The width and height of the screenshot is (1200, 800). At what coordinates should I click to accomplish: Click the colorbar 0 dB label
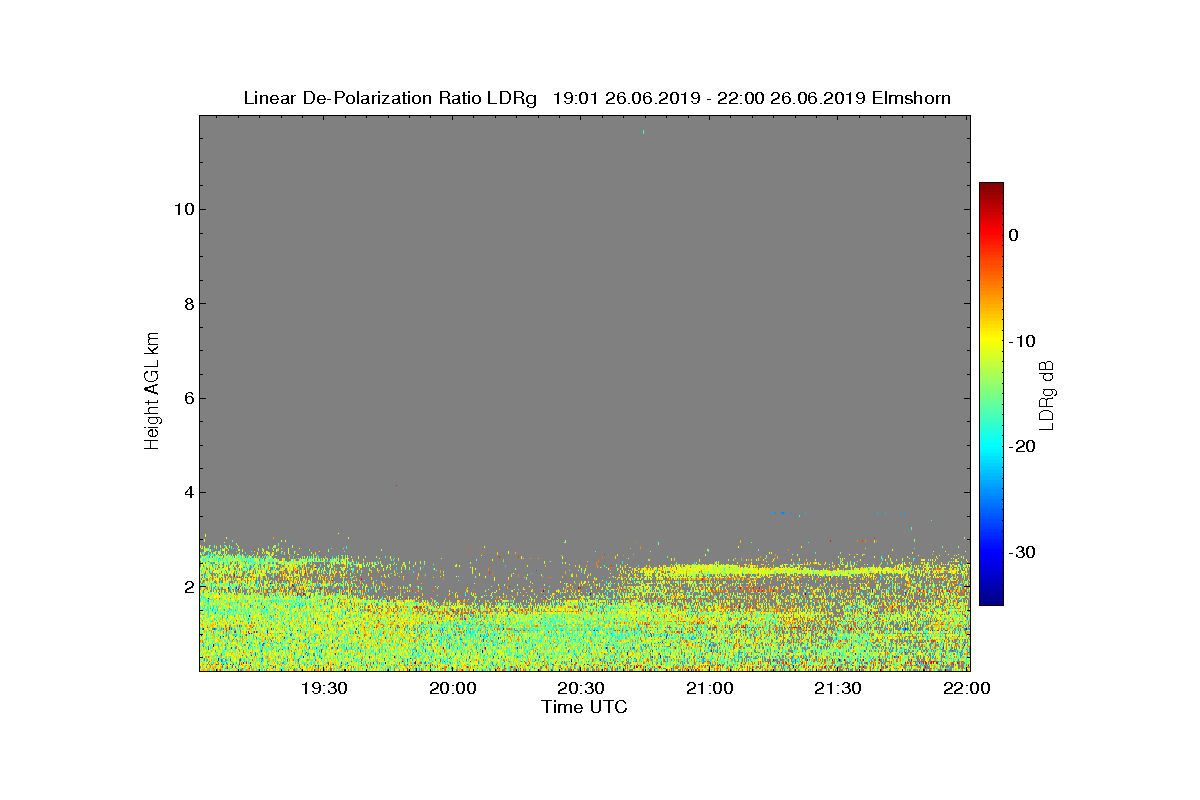[x=1013, y=235]
